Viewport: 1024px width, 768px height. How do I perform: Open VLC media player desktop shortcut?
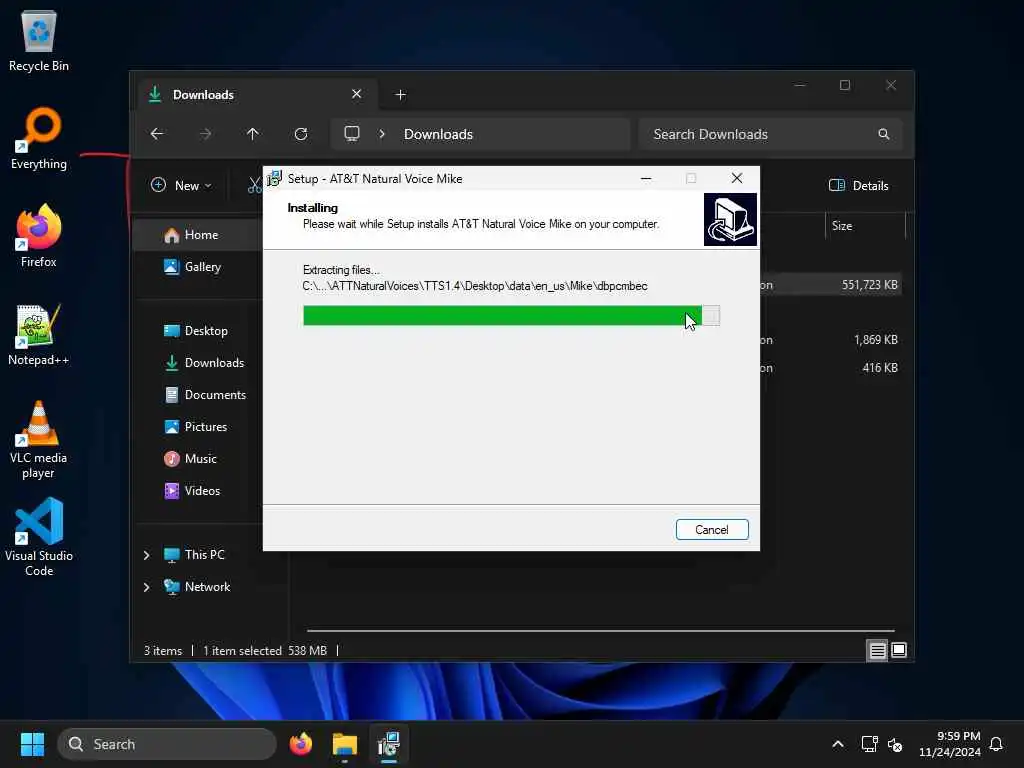point(39,439)
